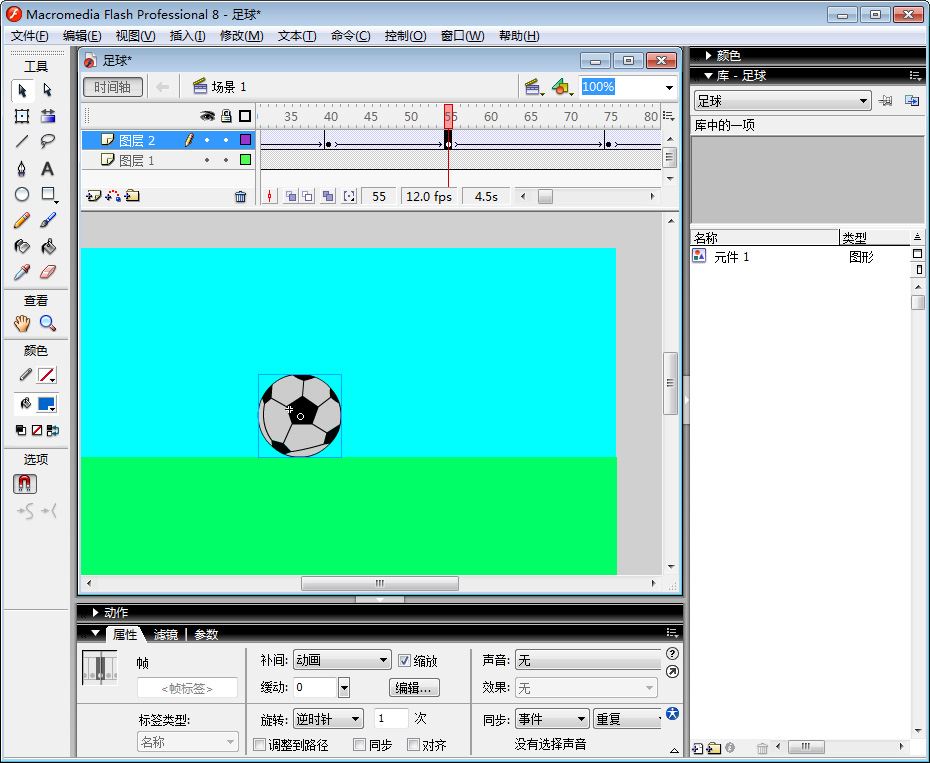The width and height of the screenshot is (930, 763).
Task: Click the 场景 1 scene label
Action: (228, 87)
